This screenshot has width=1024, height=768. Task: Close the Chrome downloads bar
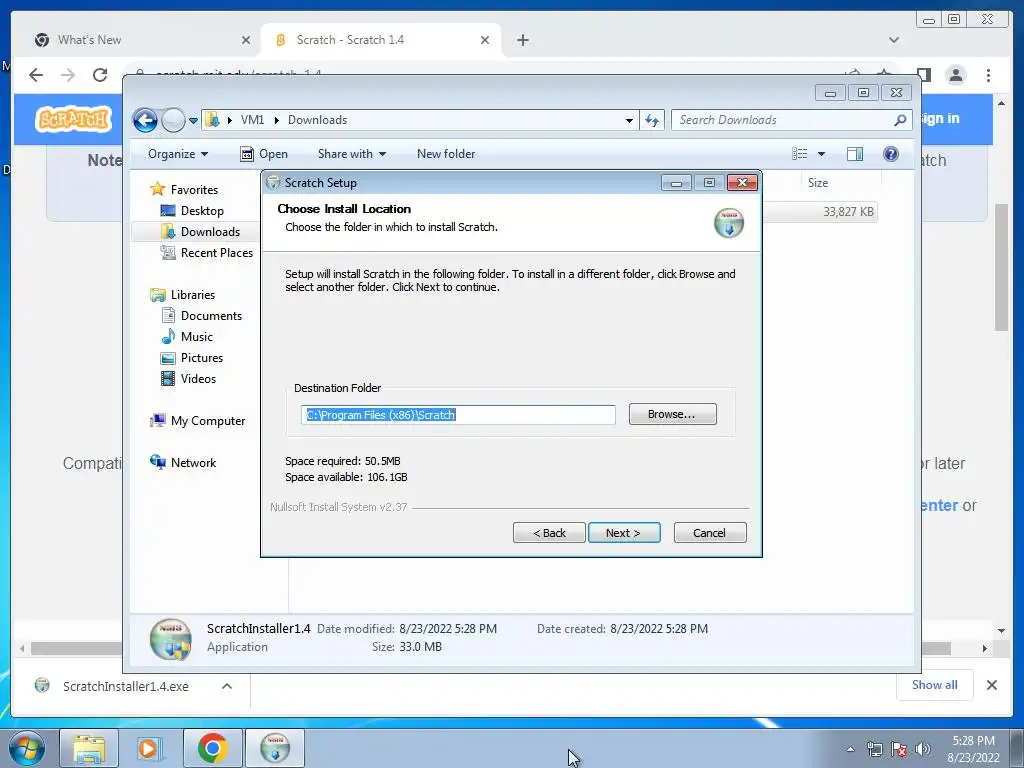(x=991, y=685)
